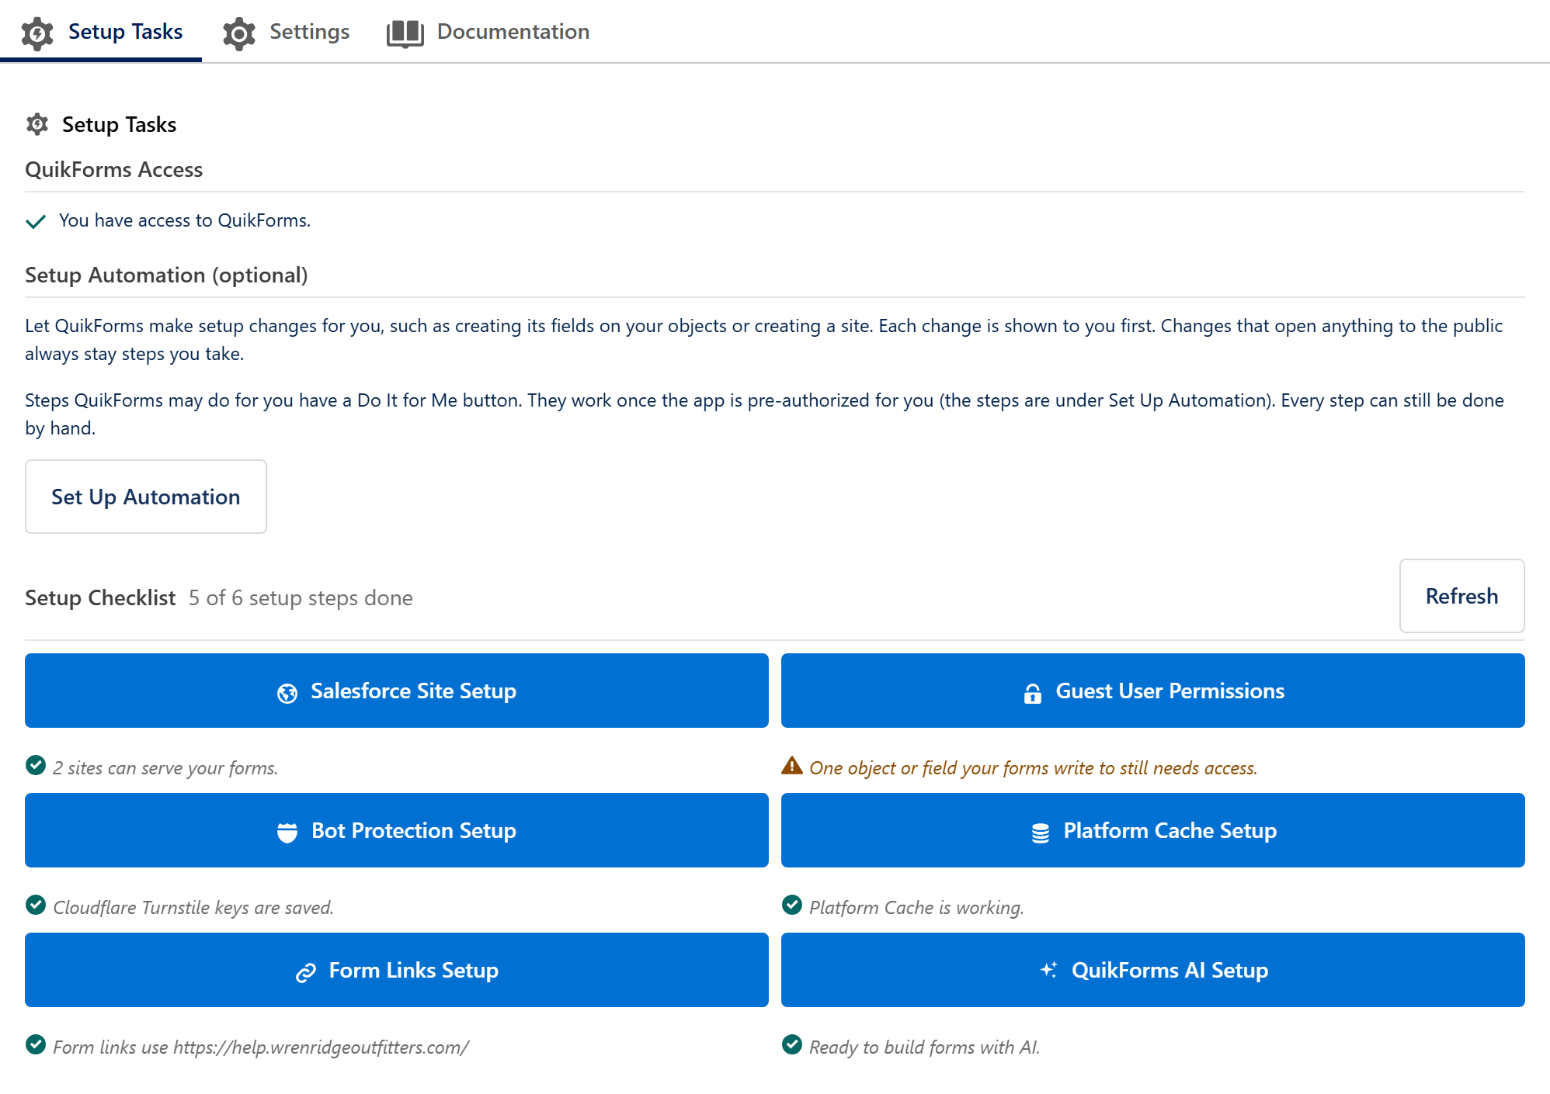This screenshot has width=1550, height=1094.
Task: Switch to the Settings tab
Action: (x=286, y=32)
